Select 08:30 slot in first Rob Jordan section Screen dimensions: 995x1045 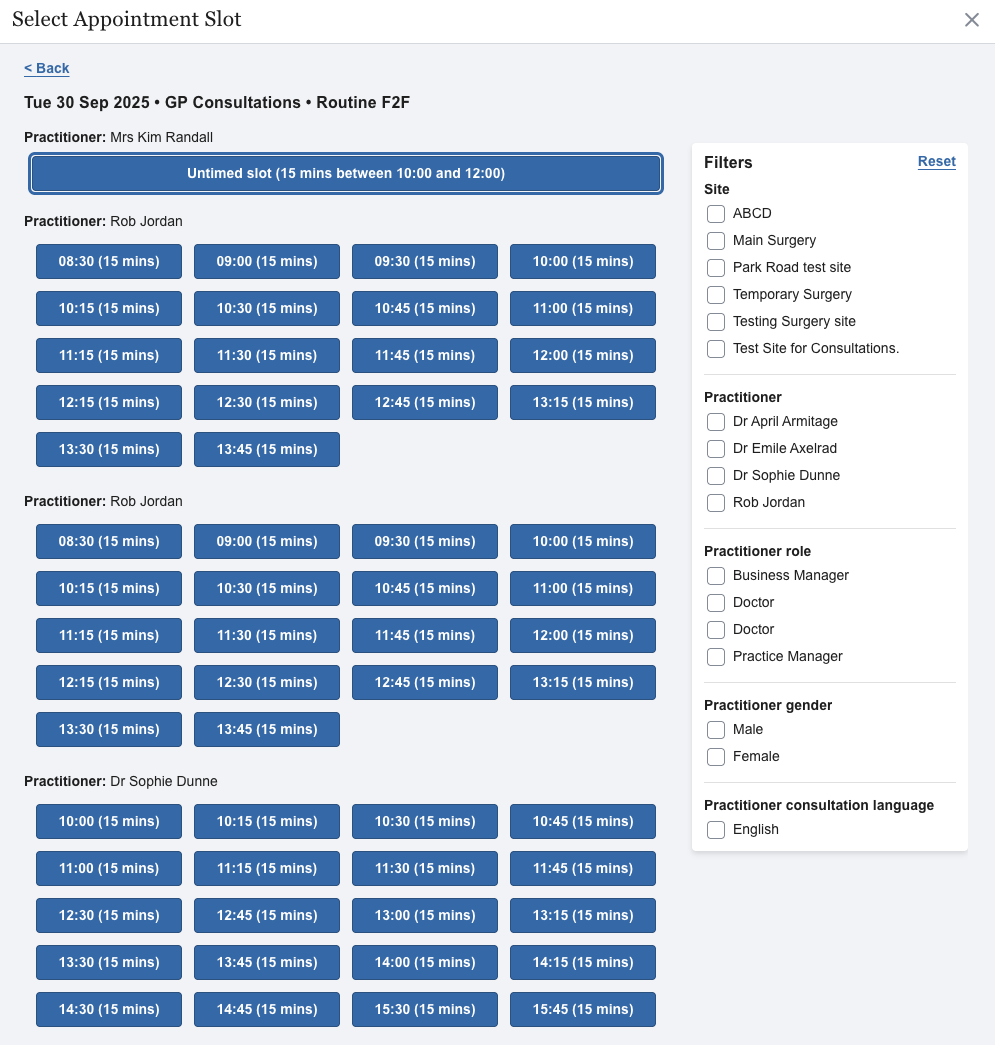(109, 261)
